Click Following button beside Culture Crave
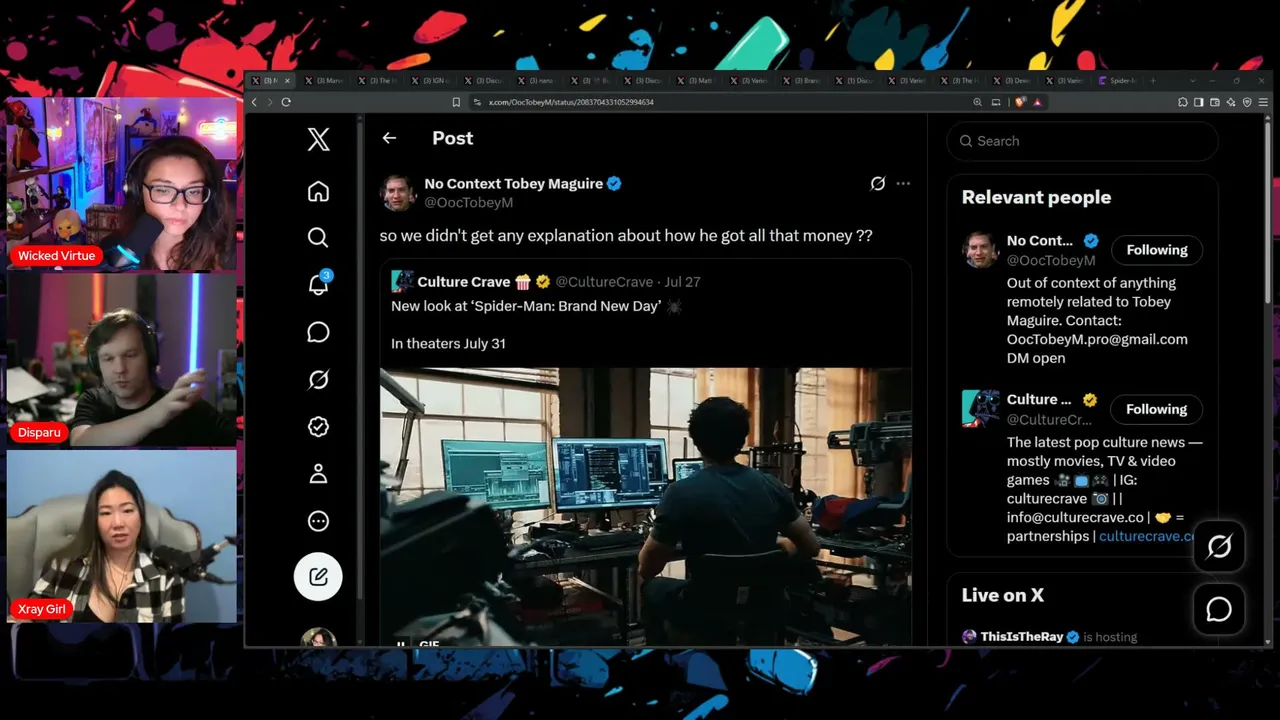This screenshot has height=720, width=1280. 1156,409
